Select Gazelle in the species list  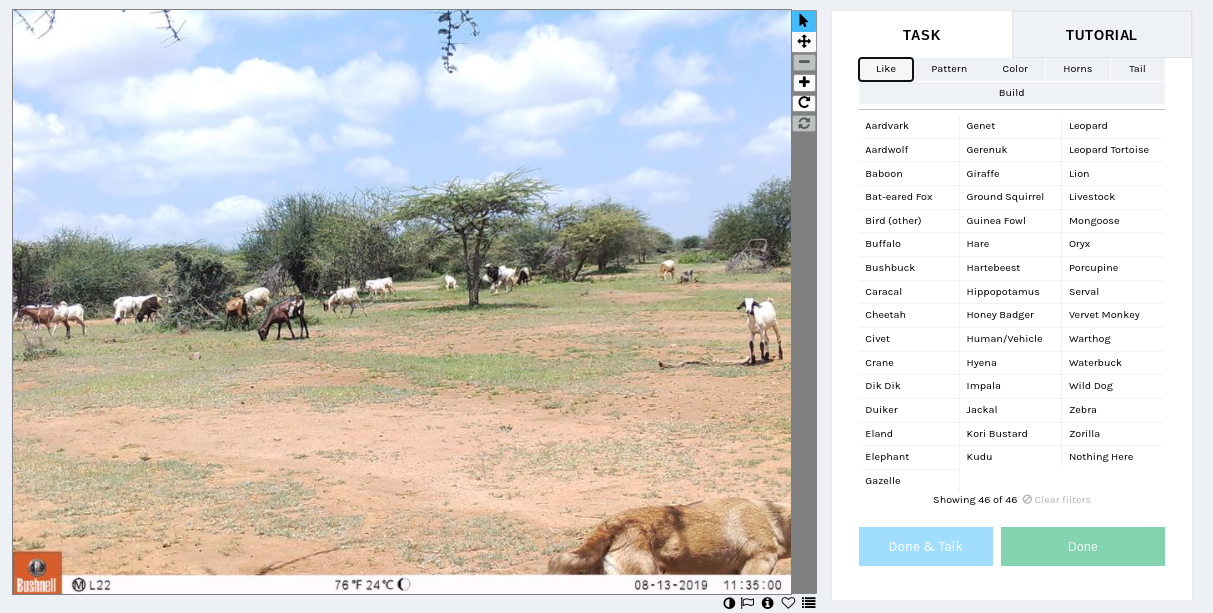(909, 481)
